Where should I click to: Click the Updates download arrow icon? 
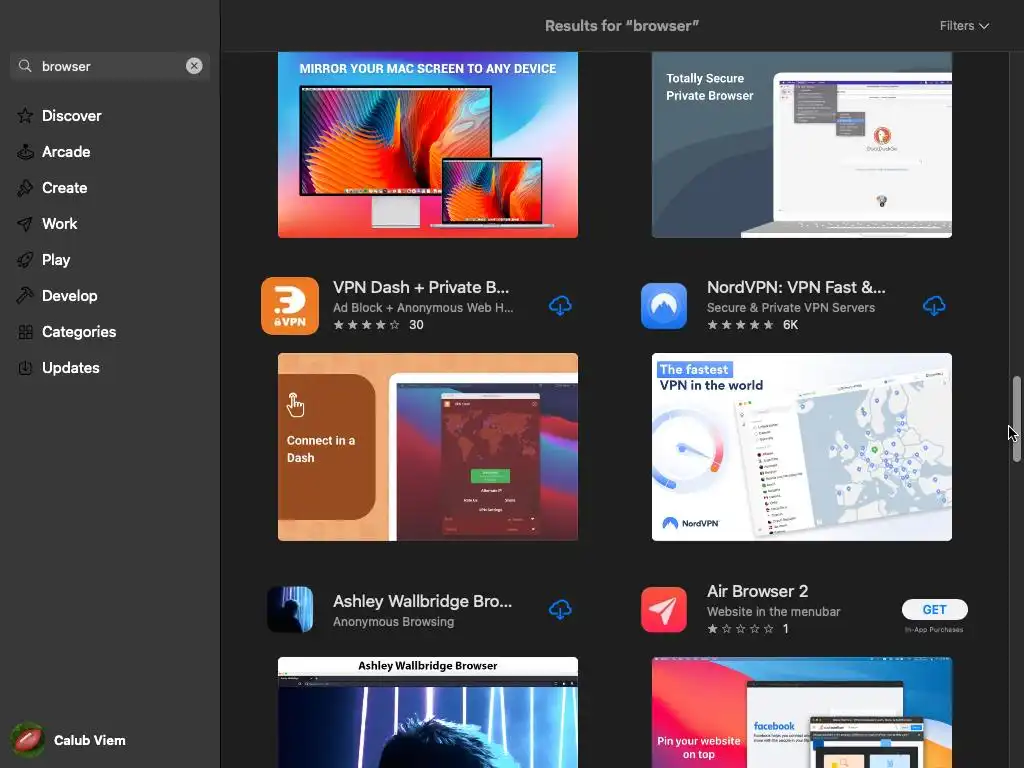click(x=25, y=368)
